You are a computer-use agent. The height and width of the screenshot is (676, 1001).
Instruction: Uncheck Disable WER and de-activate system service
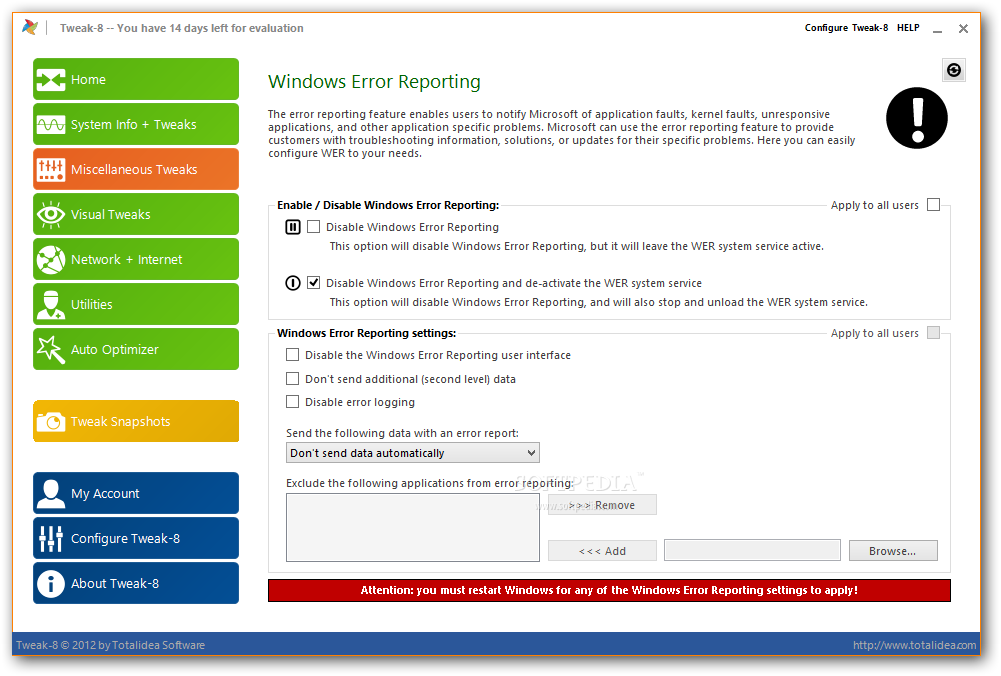click(313, 283)
